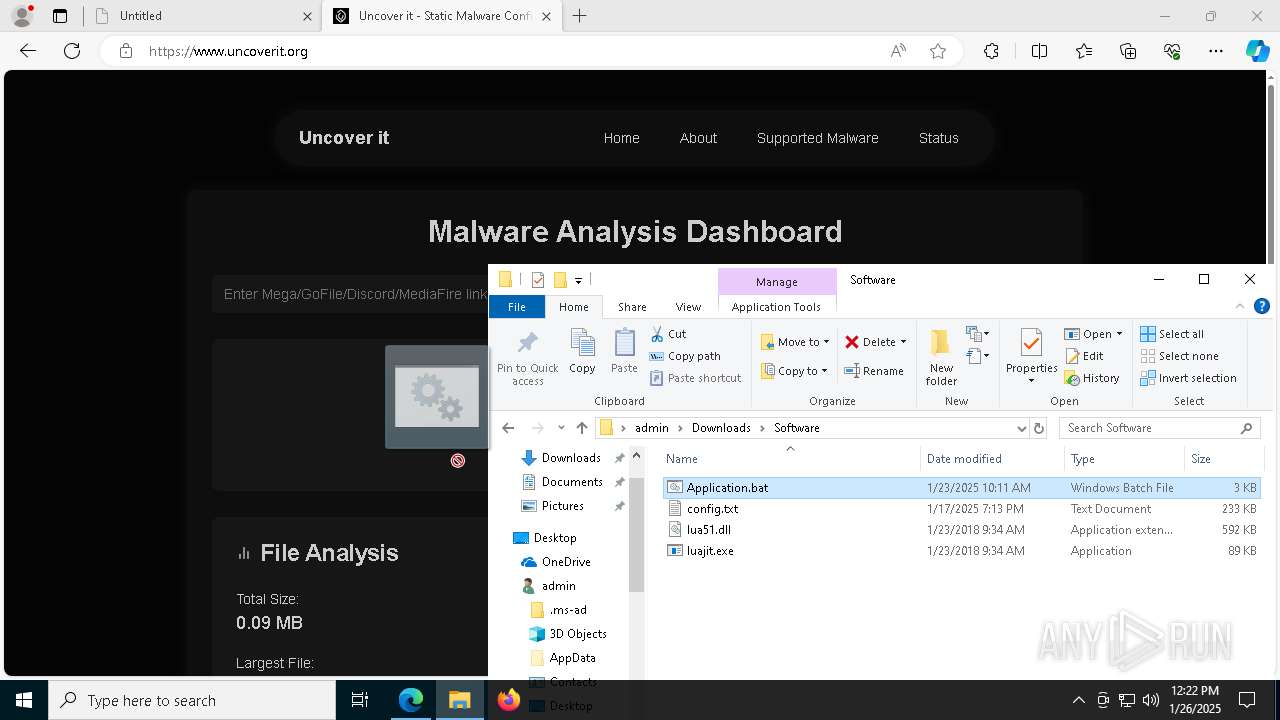Open Supported Malware nav item
1280x720 pixels.
pos(817,138)
